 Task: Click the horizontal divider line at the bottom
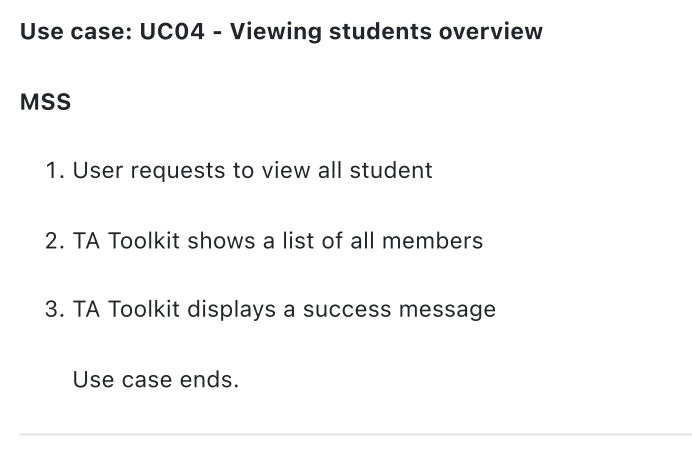(x=355, y=435)
